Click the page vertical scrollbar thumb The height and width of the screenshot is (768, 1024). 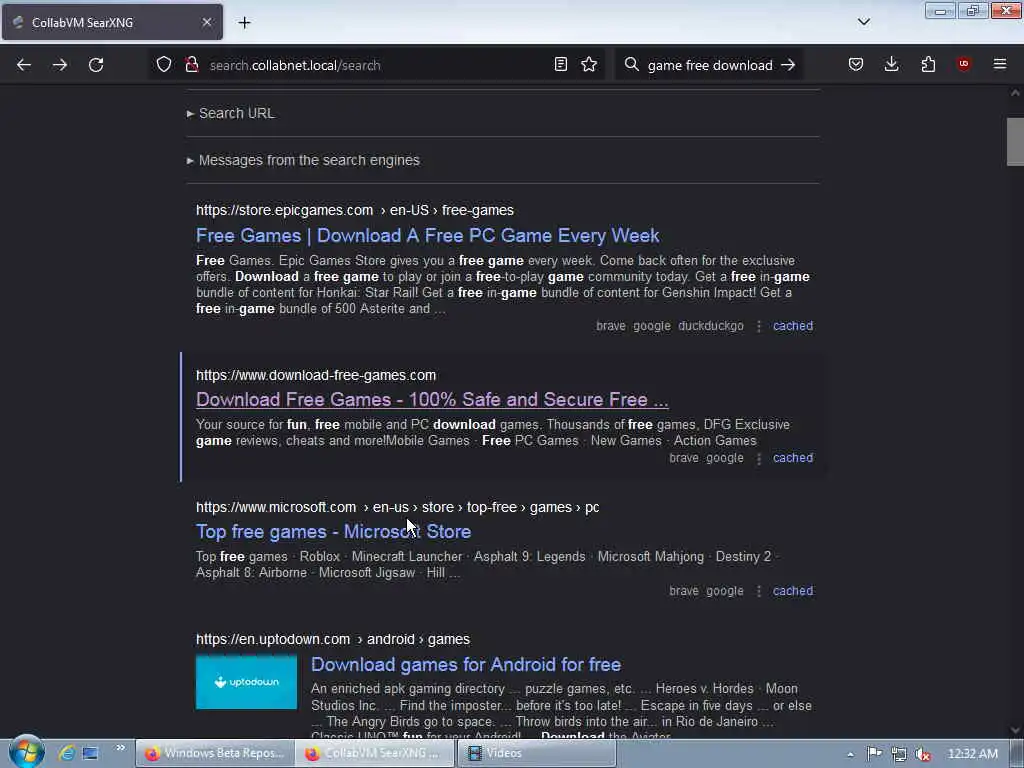(1015, 142)
